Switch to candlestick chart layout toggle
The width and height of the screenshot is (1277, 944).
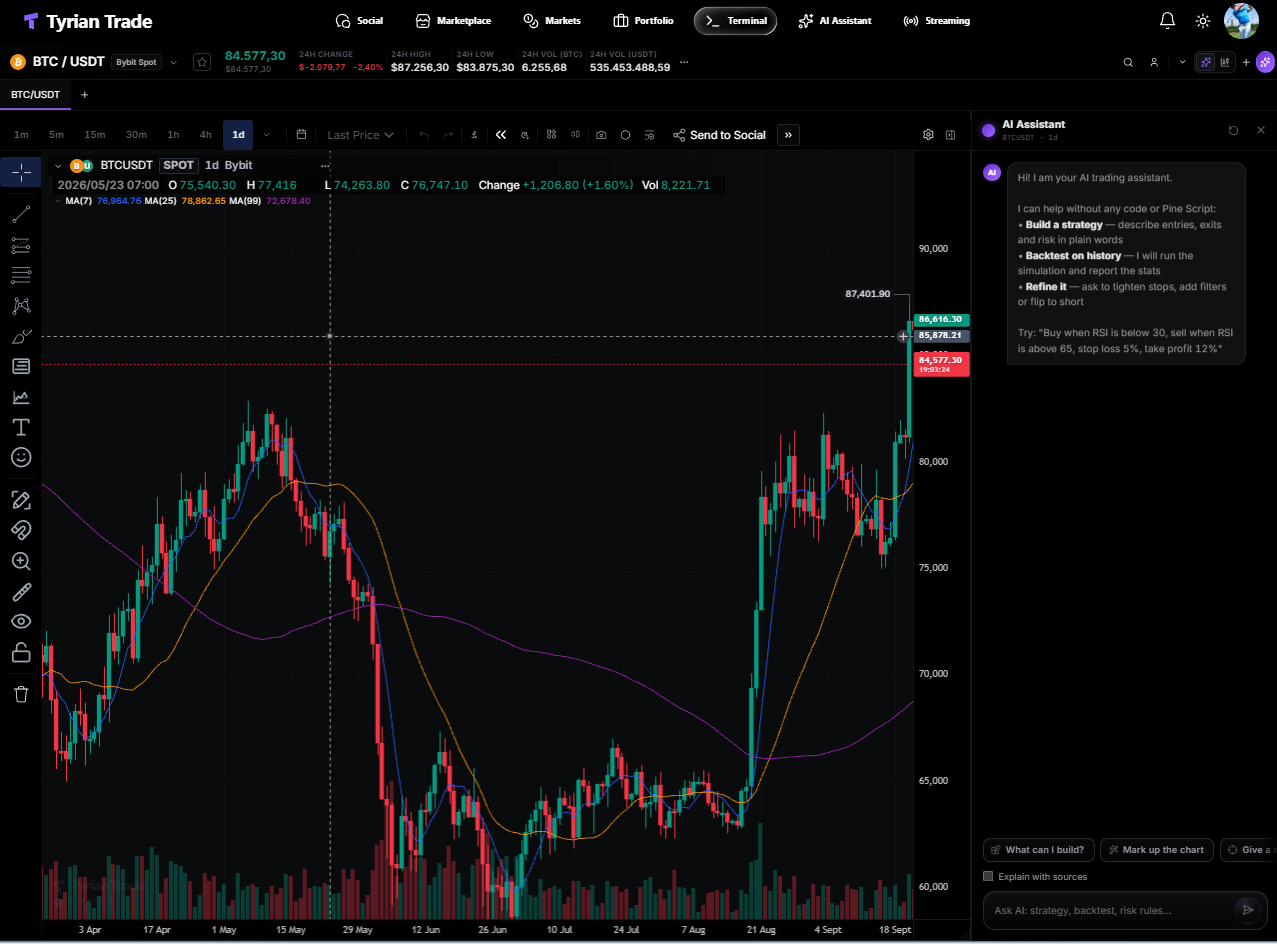tap(1225, 62)
